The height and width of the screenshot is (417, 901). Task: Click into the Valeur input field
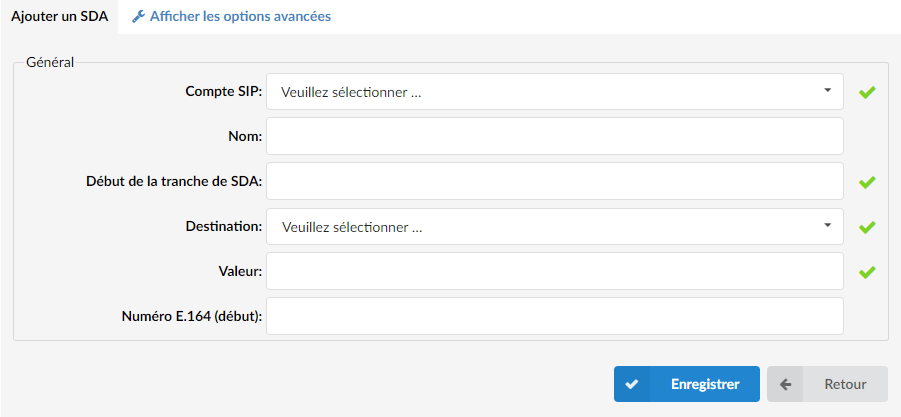point(555,271)
